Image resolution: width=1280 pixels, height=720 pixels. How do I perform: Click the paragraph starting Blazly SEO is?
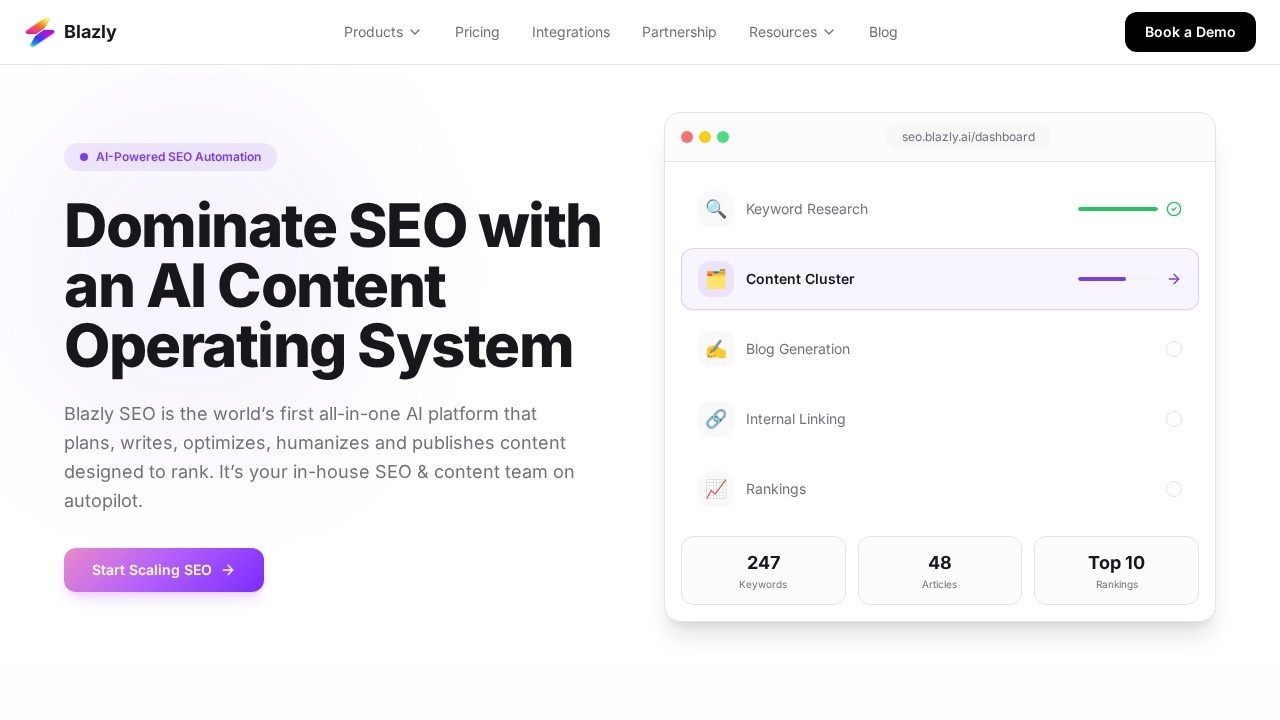coord(320,457)
